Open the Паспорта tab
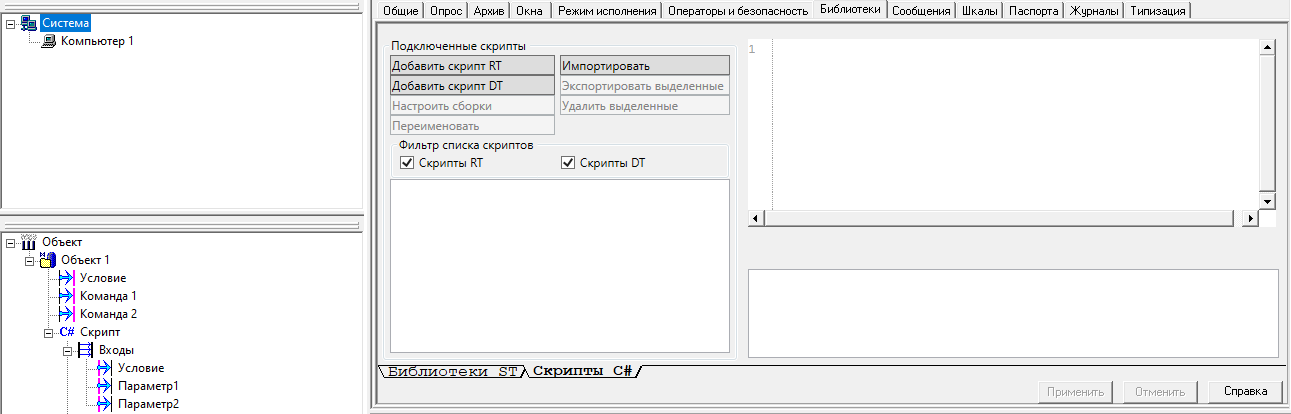This screenshot has height=414, width=1291. tap(1033, 11)
